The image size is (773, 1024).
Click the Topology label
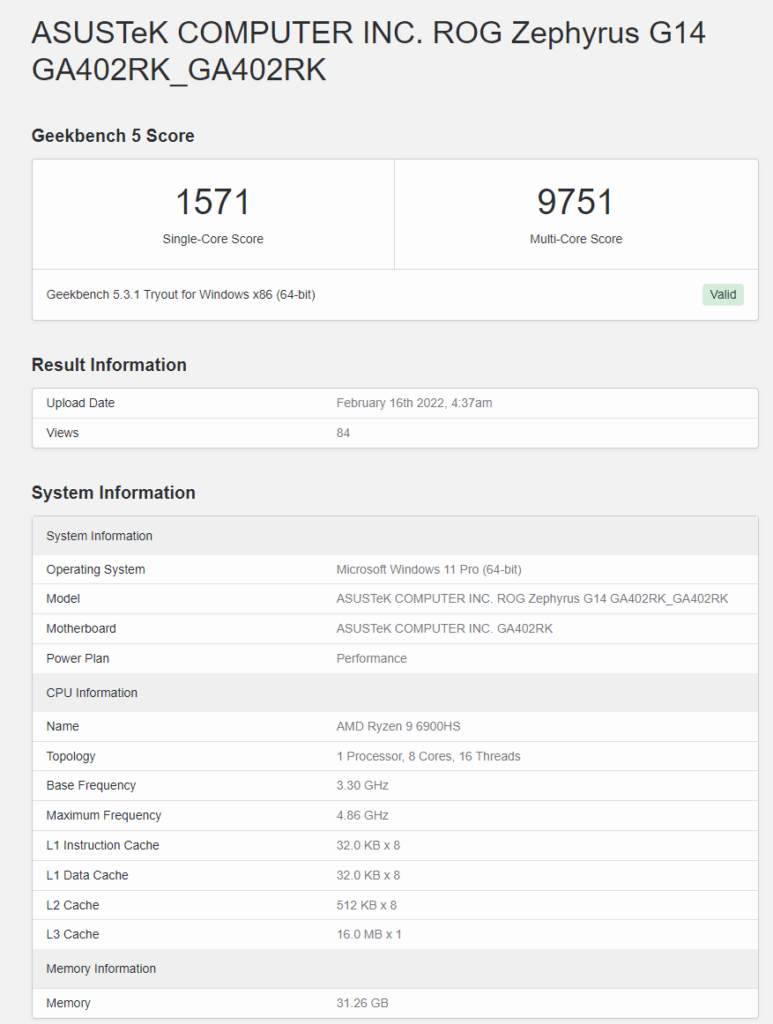pyautogui.click(x=71, y=756)
